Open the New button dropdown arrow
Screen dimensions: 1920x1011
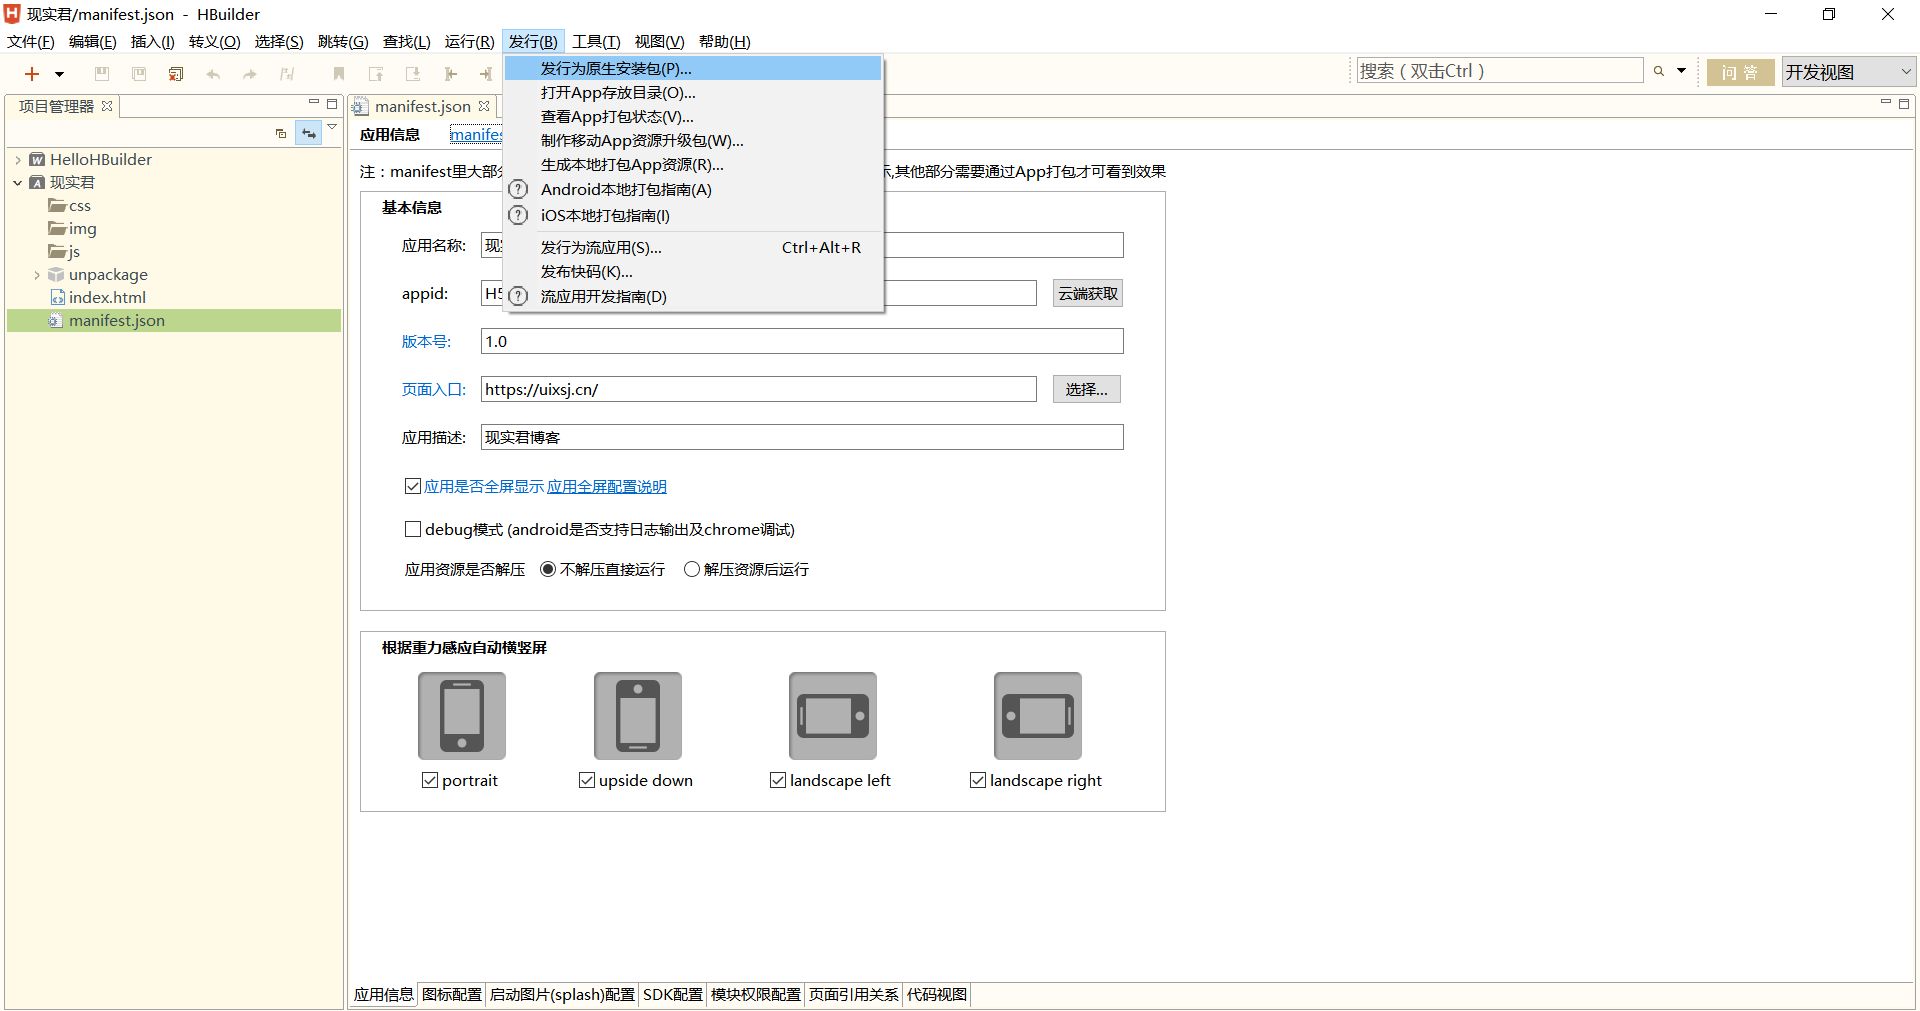coord(59,74)
